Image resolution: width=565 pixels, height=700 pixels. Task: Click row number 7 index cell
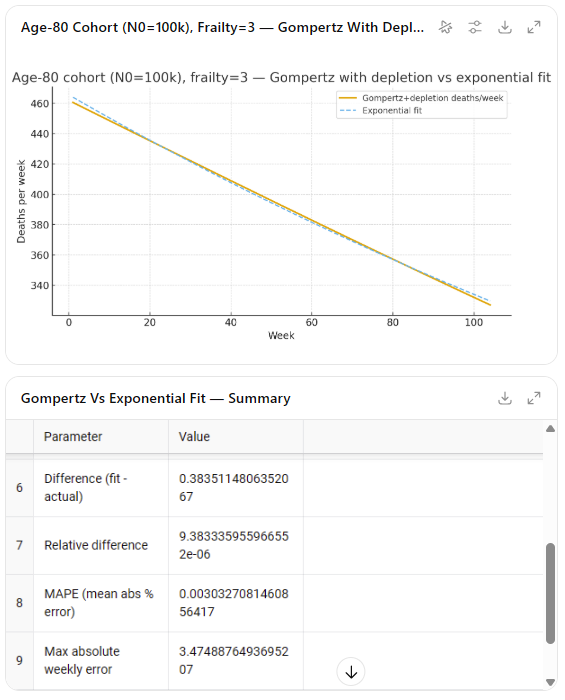coord(20,546)
